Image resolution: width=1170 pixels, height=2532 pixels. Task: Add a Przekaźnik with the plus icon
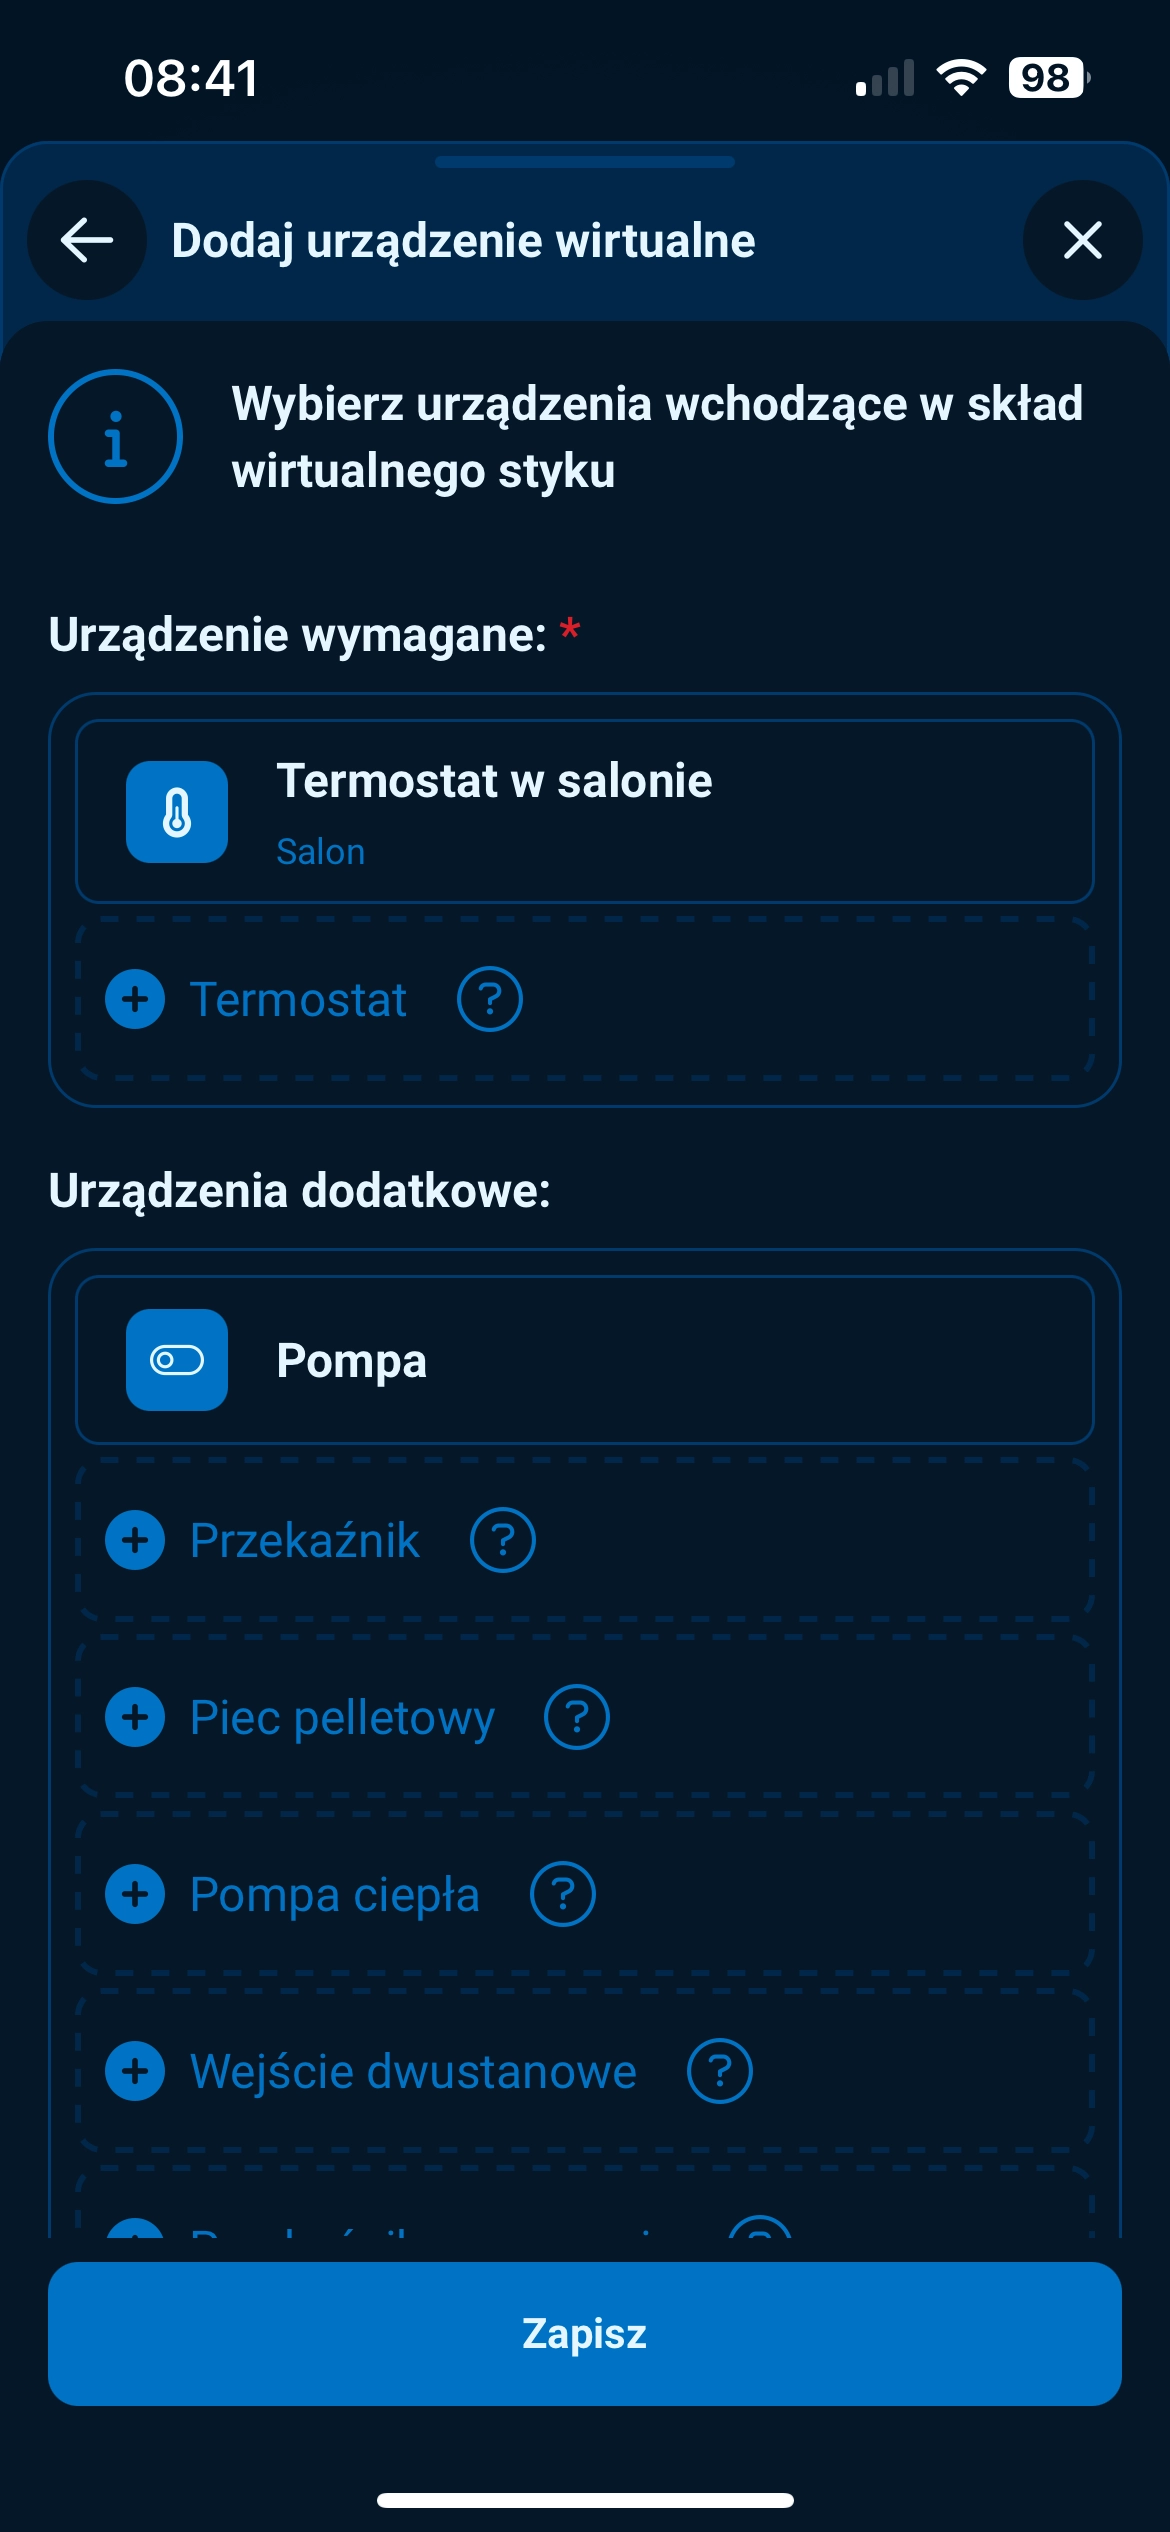[135, 1540]
